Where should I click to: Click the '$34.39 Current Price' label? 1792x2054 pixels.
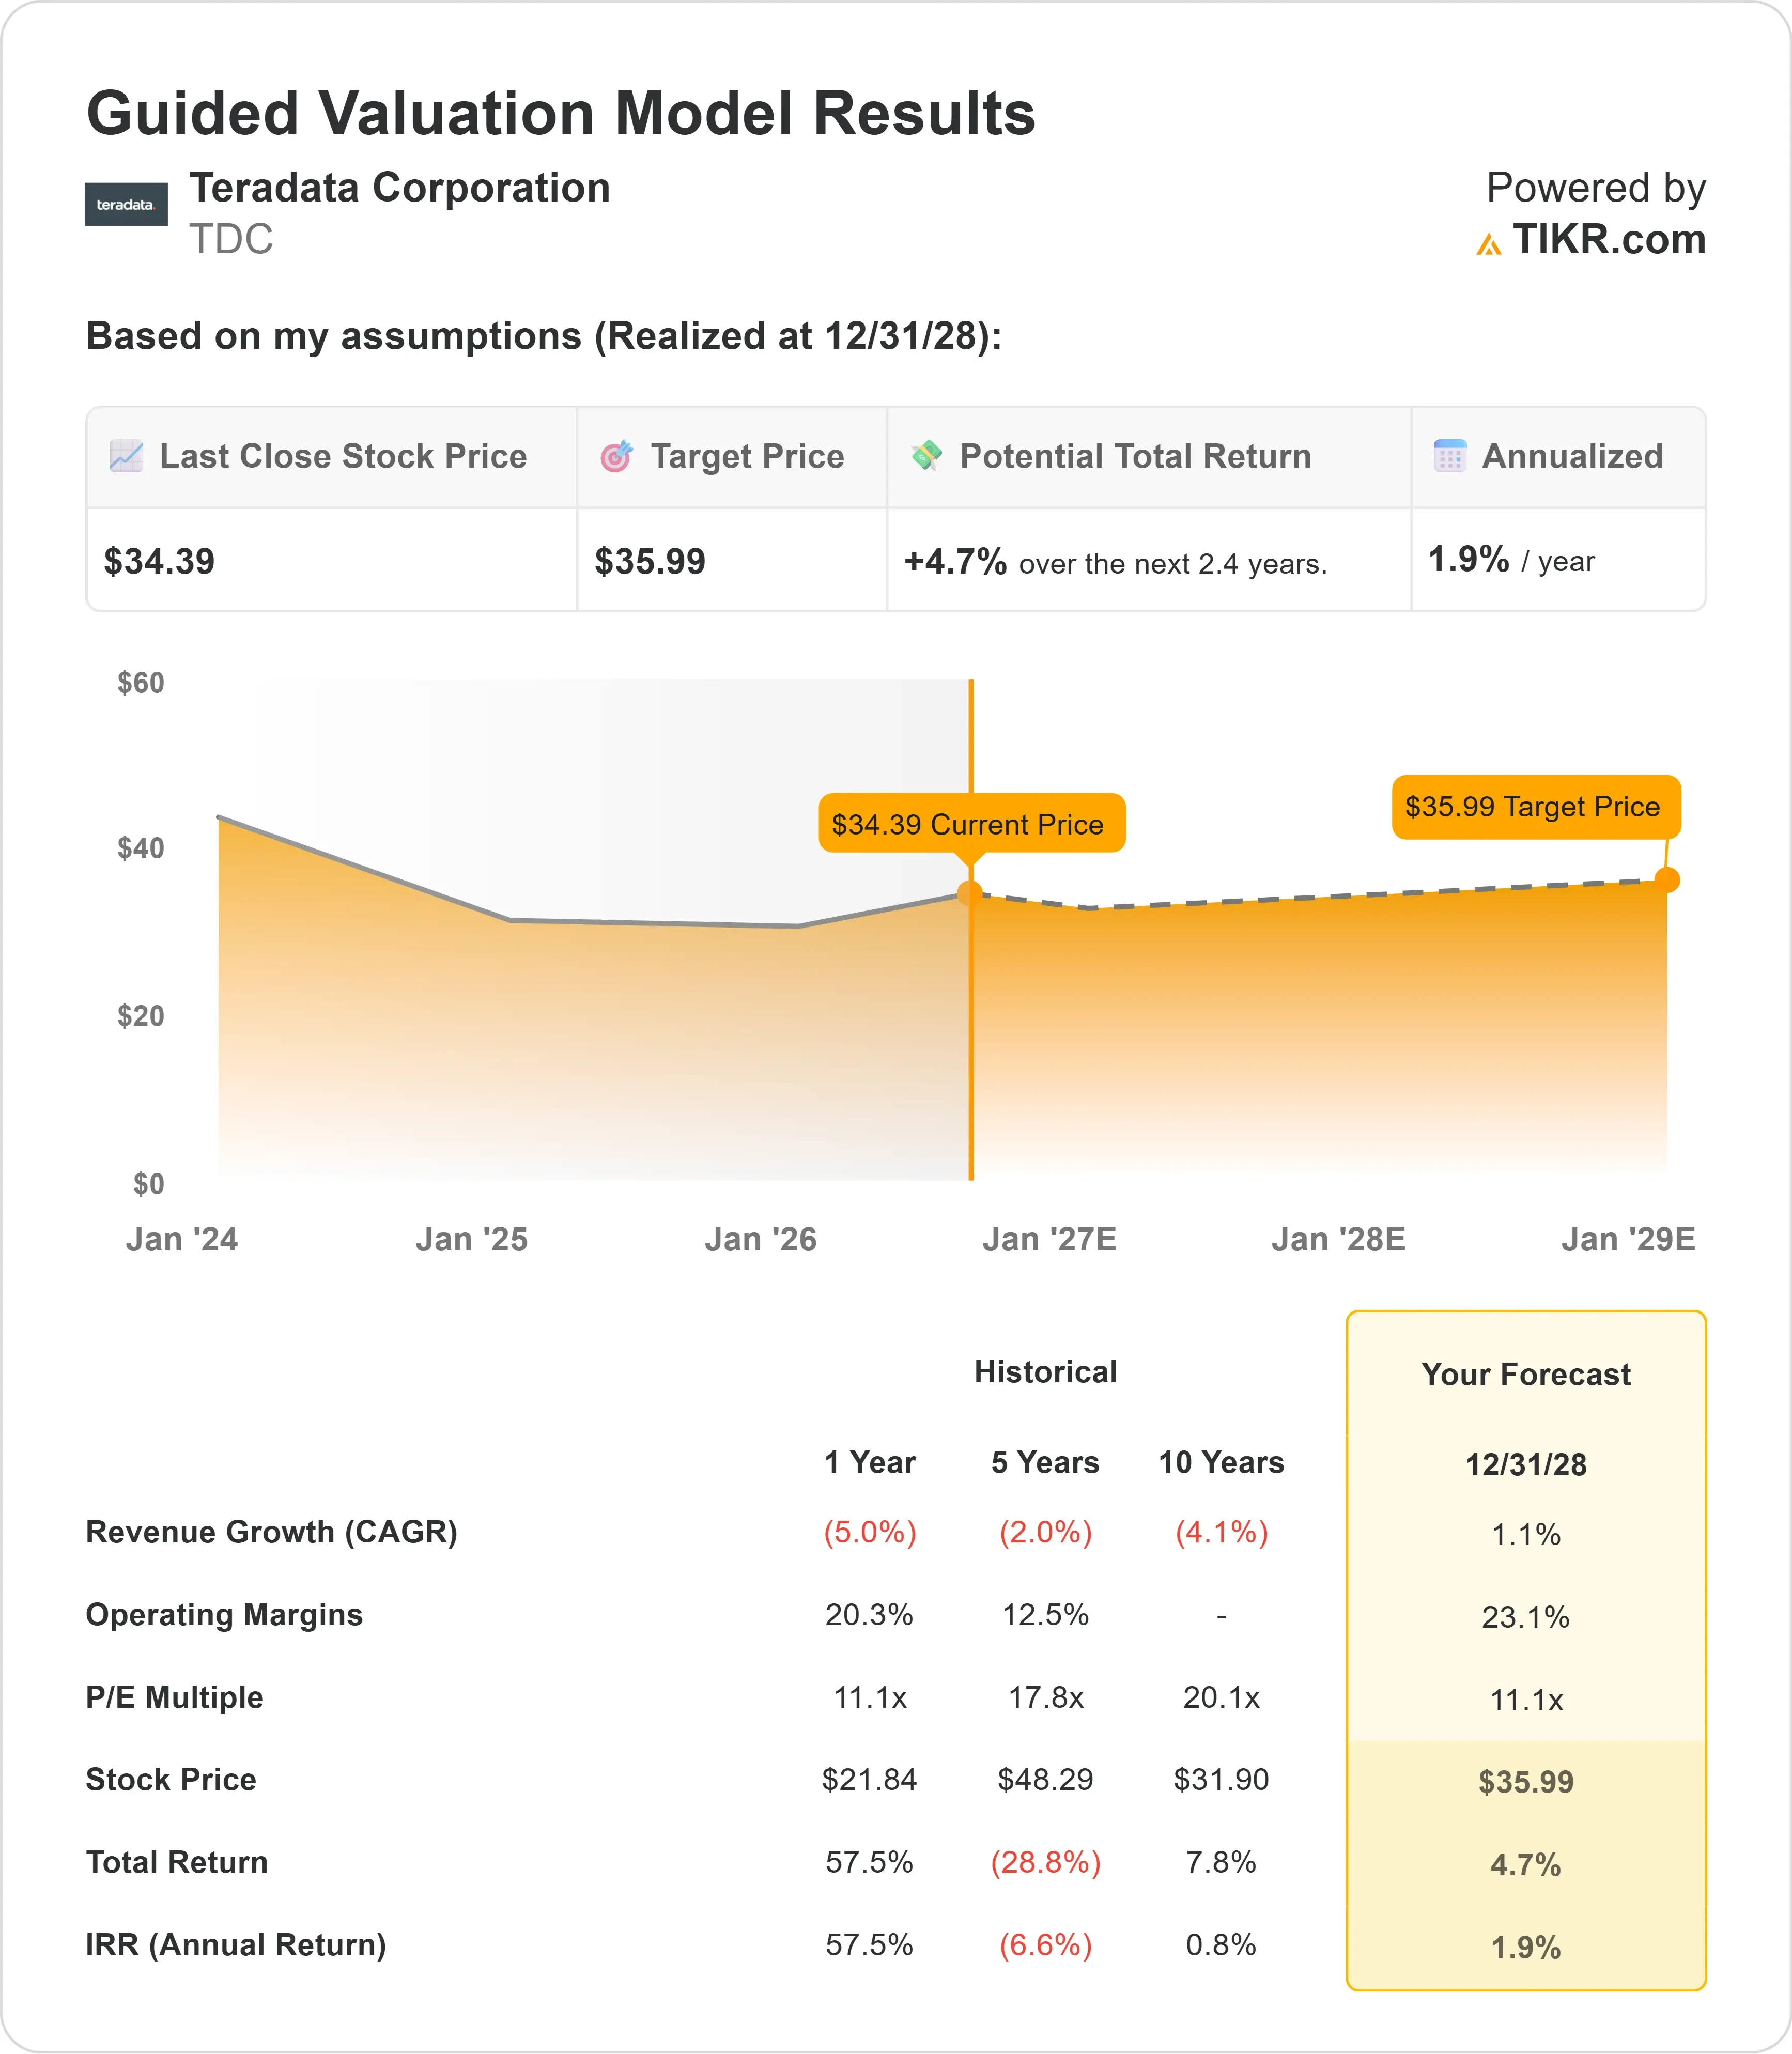pos(972,824)
